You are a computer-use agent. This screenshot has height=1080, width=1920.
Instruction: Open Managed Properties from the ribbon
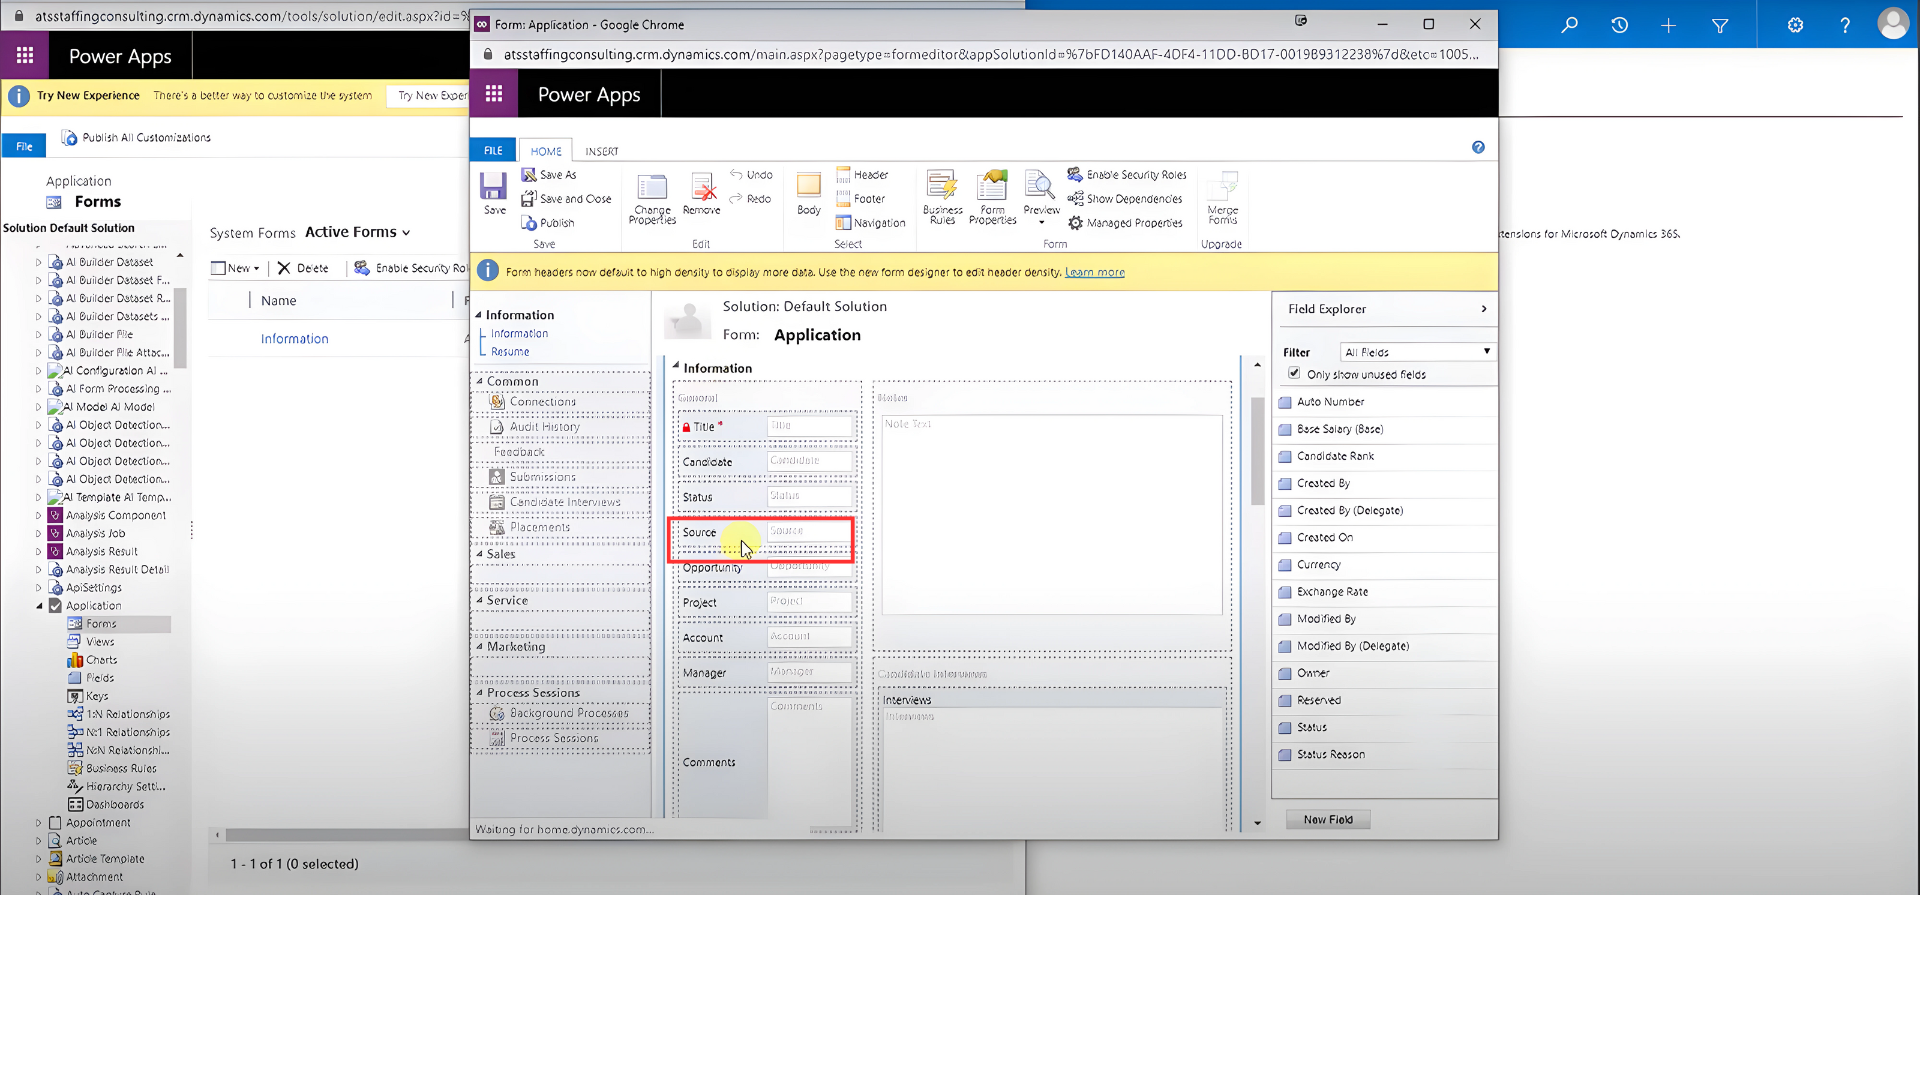click(1125, 223)
